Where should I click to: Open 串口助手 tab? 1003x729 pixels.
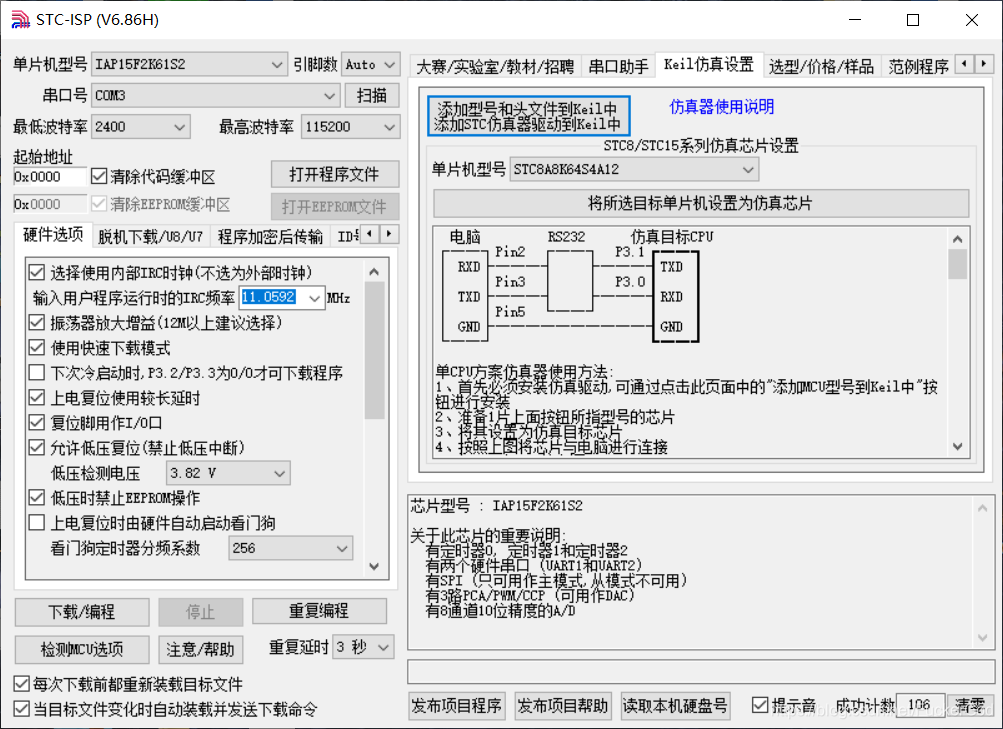coord(618,67)
